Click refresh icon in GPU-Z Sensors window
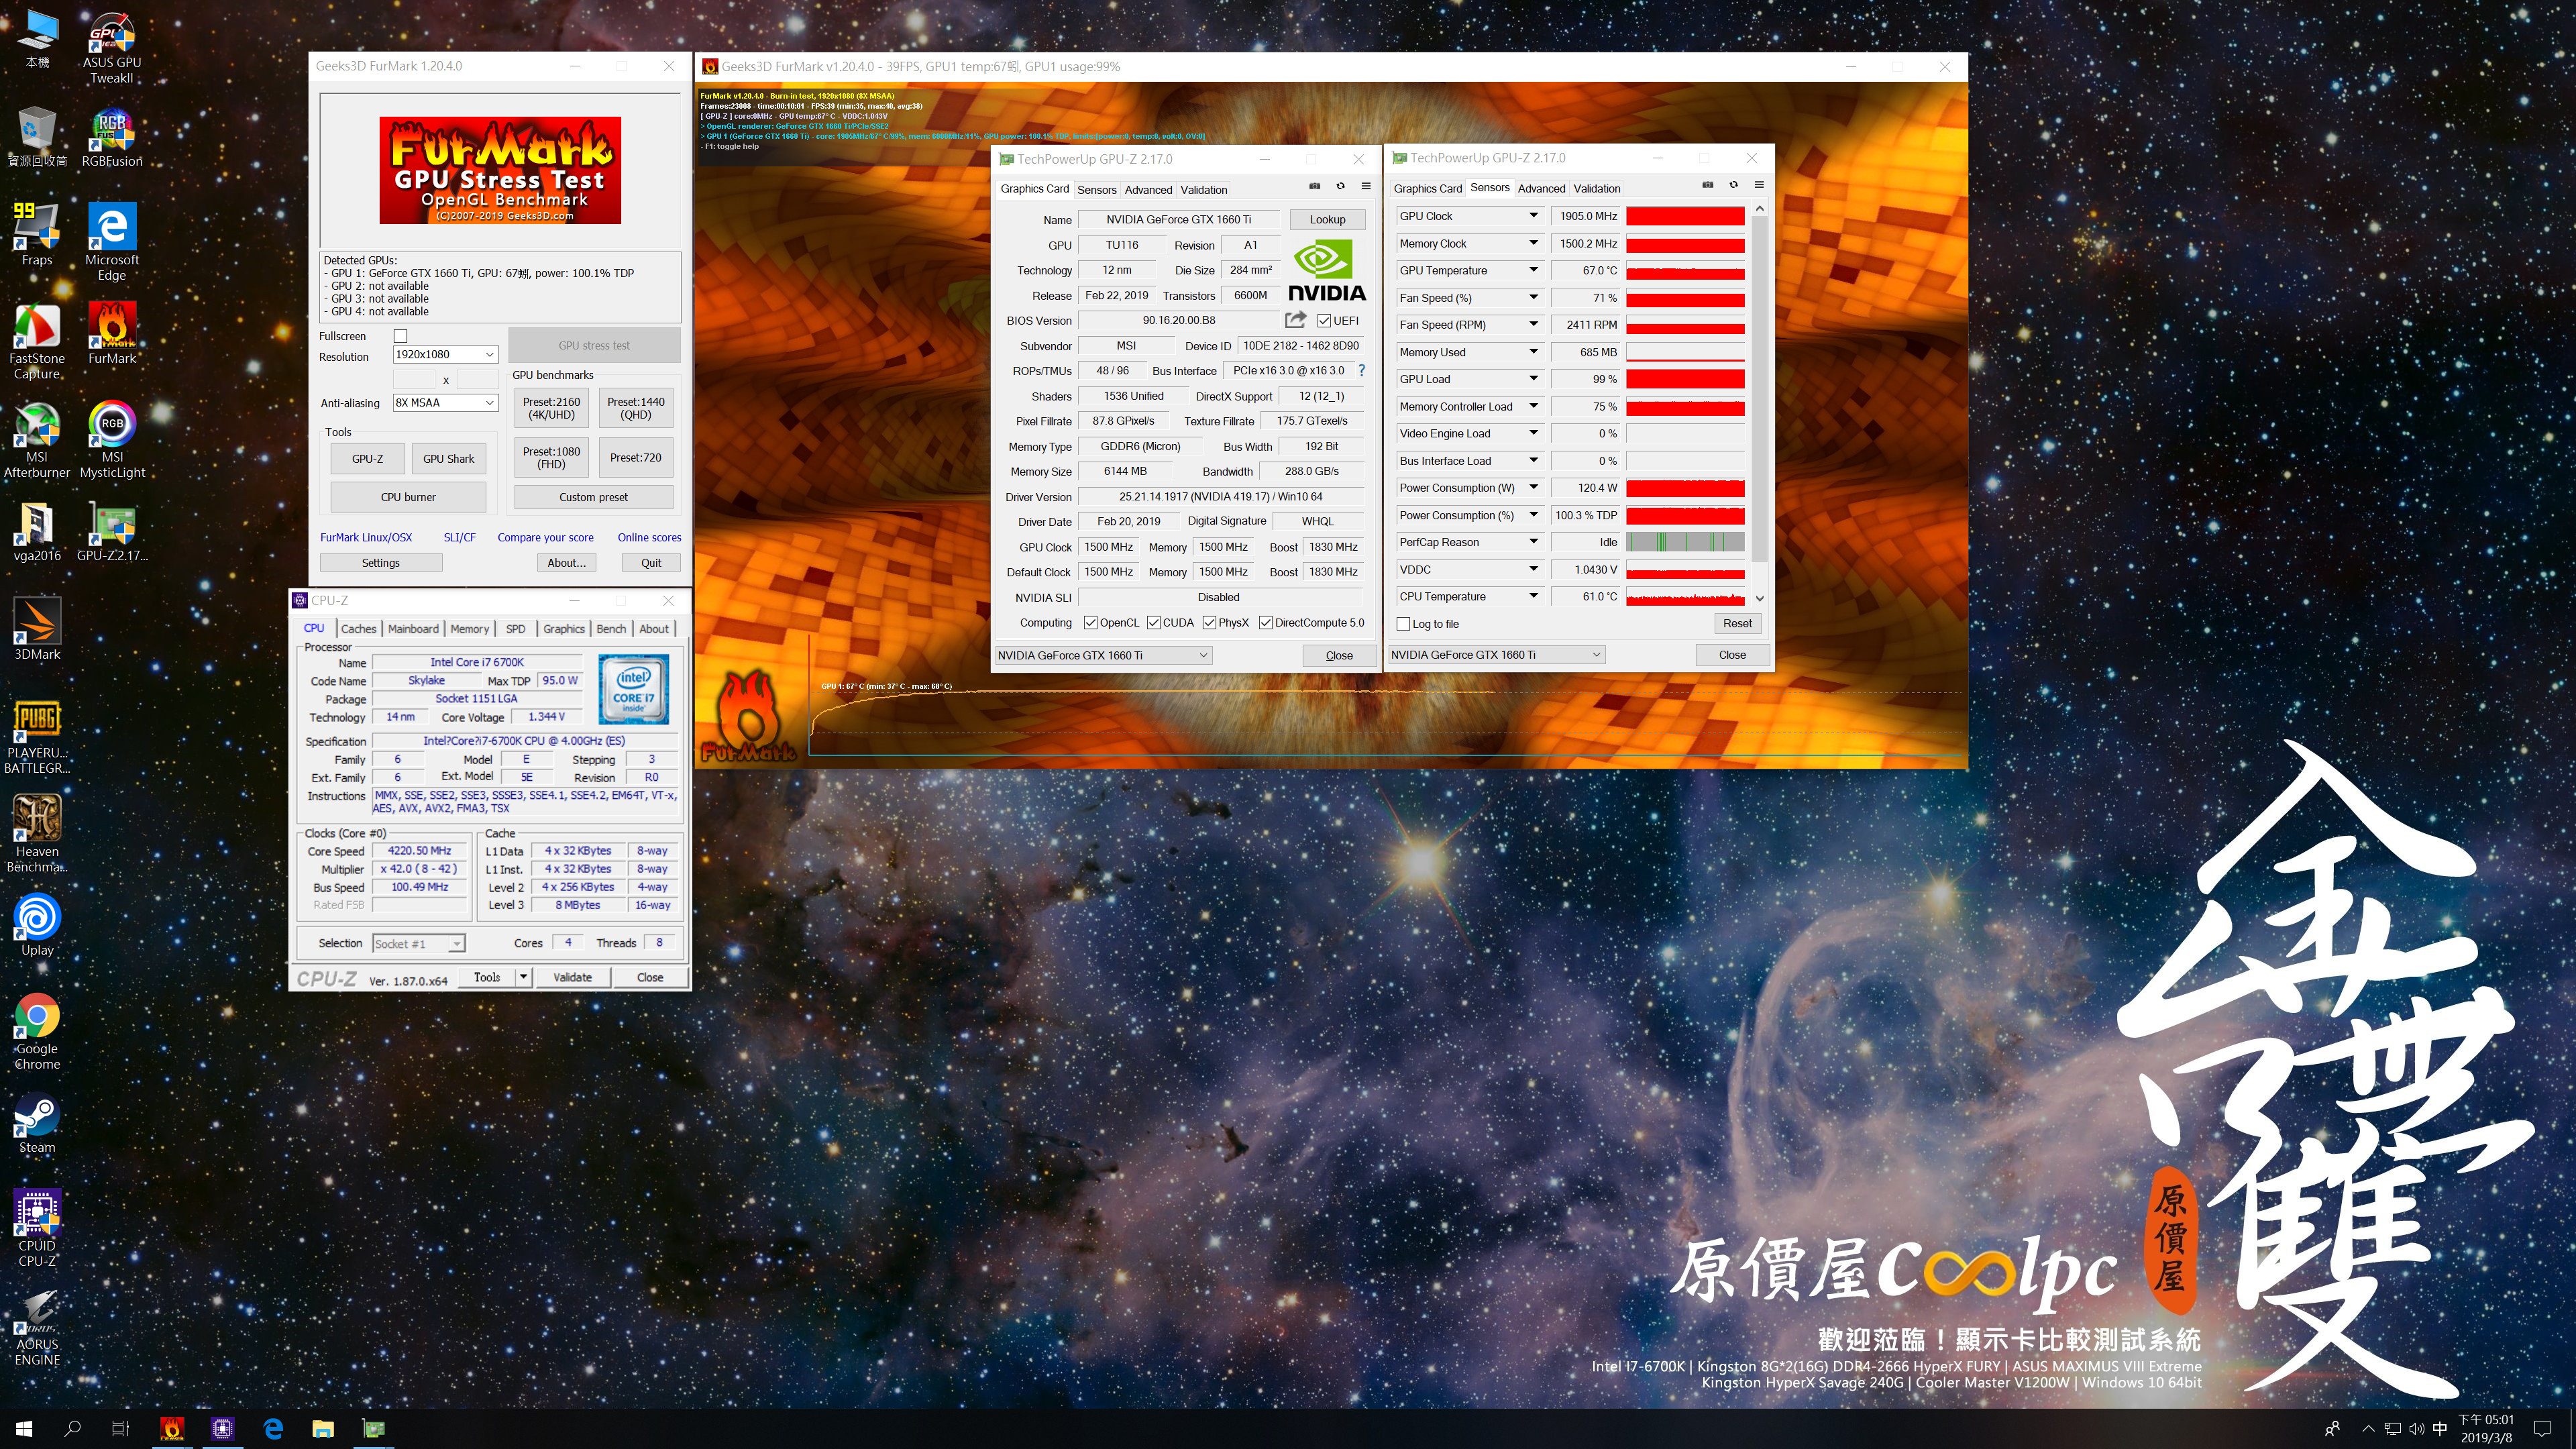 click(x=1734, y=185)
